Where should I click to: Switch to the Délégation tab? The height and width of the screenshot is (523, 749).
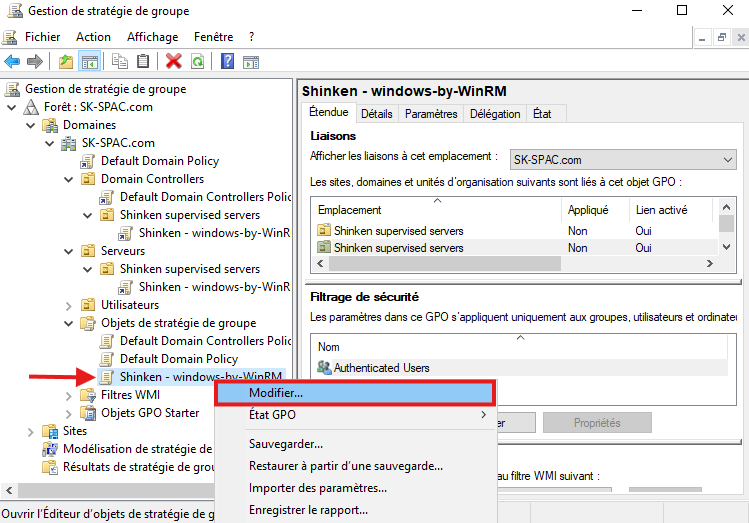[x=494, y=114]
